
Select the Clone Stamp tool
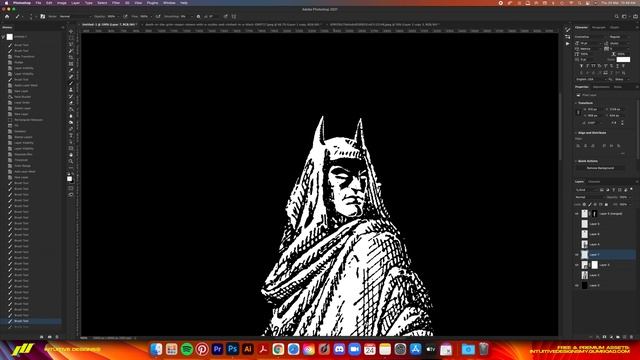click(71, 90)
